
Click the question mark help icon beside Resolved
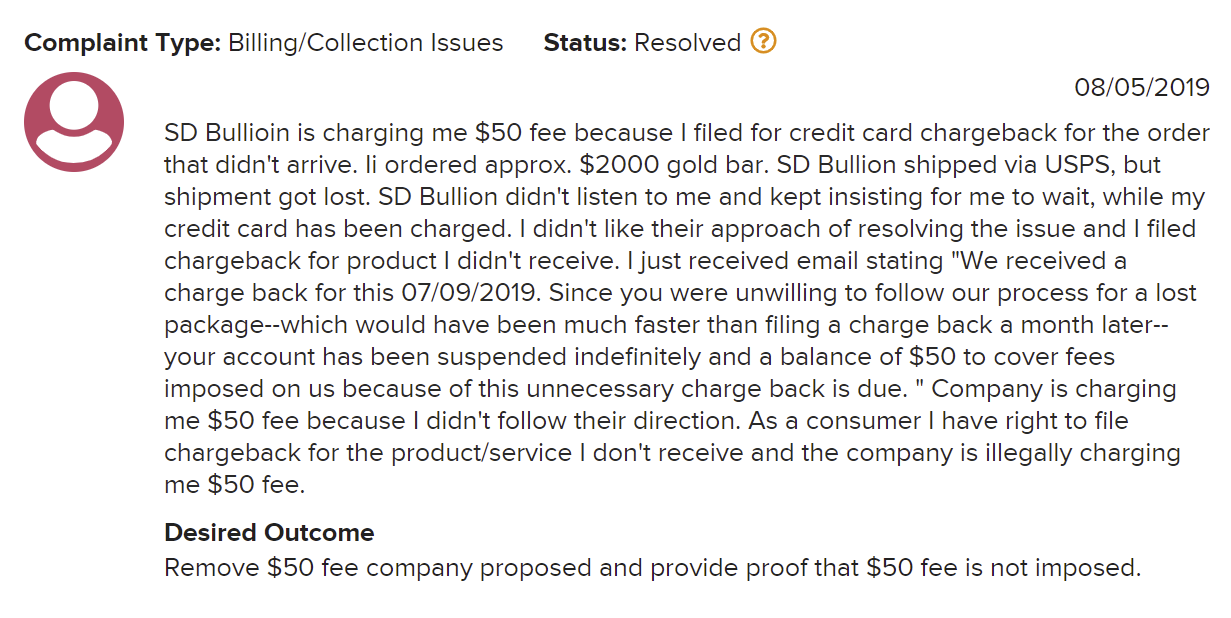(763, 42)
